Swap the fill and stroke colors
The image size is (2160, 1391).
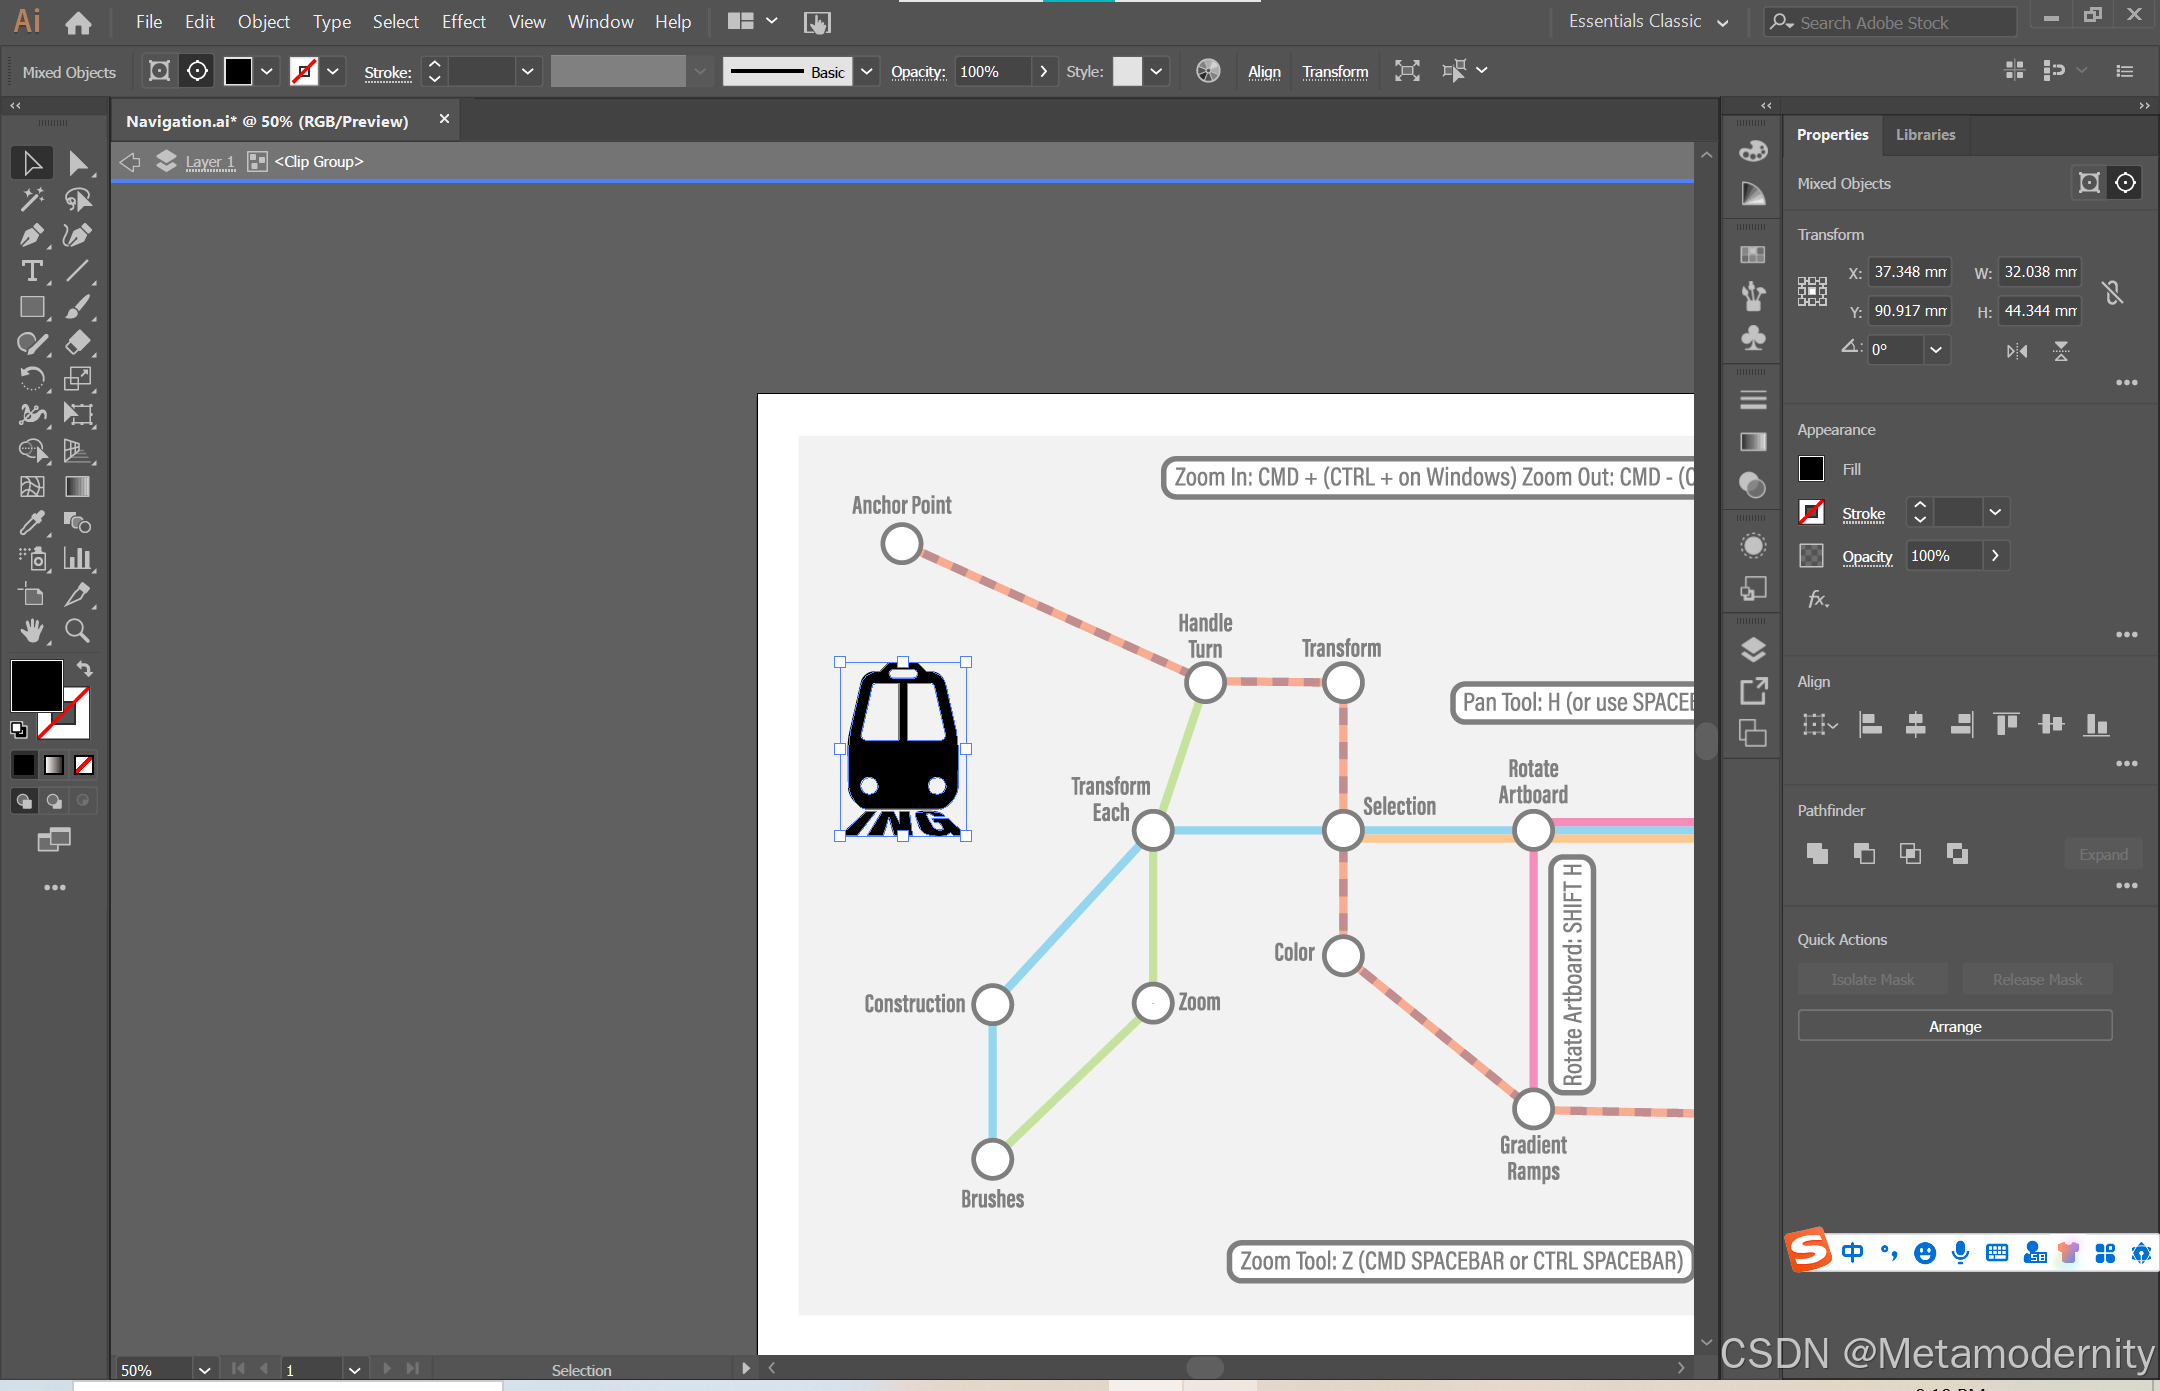click(x=85, y=669)
